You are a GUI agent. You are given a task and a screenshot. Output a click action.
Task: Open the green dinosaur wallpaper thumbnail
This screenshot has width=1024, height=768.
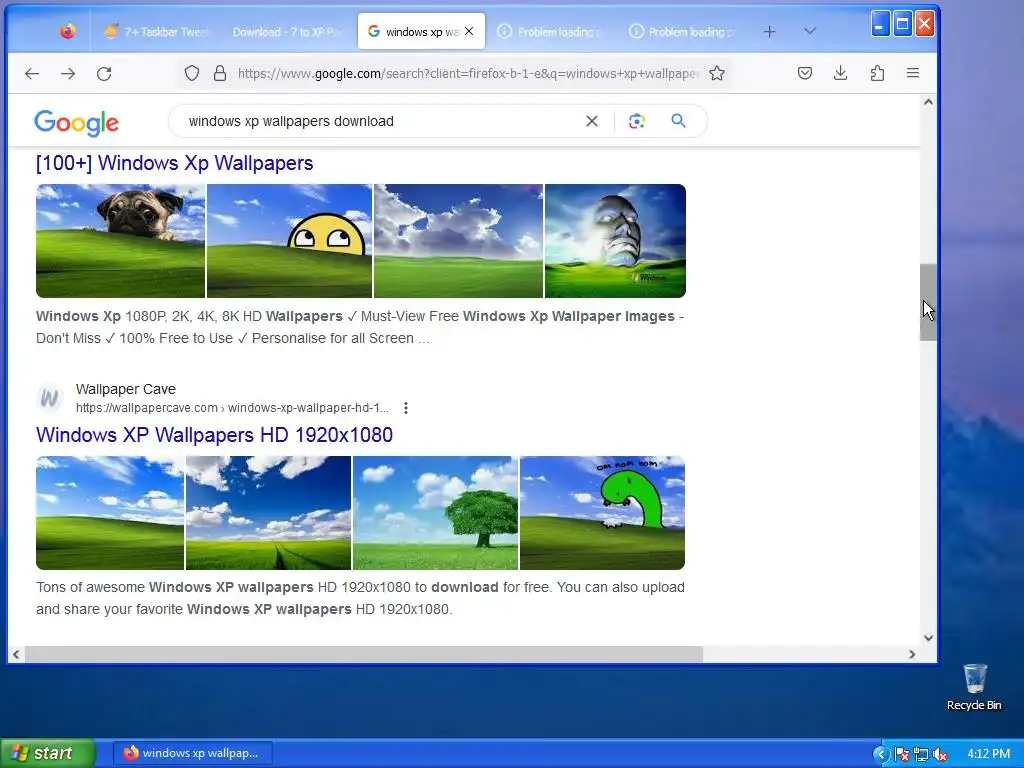coord(602,513)
